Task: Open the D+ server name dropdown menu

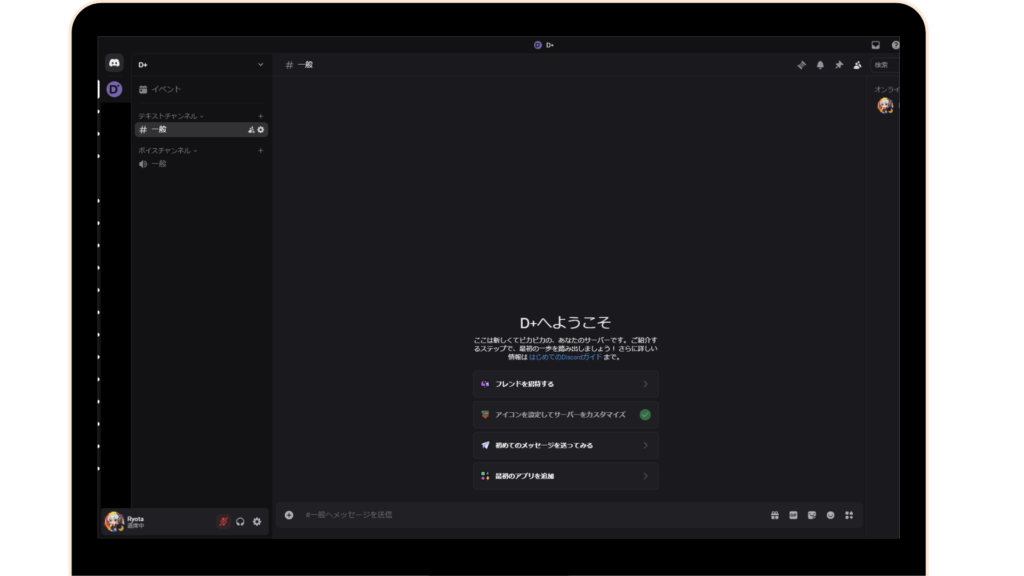Action: tap(201, 65)
